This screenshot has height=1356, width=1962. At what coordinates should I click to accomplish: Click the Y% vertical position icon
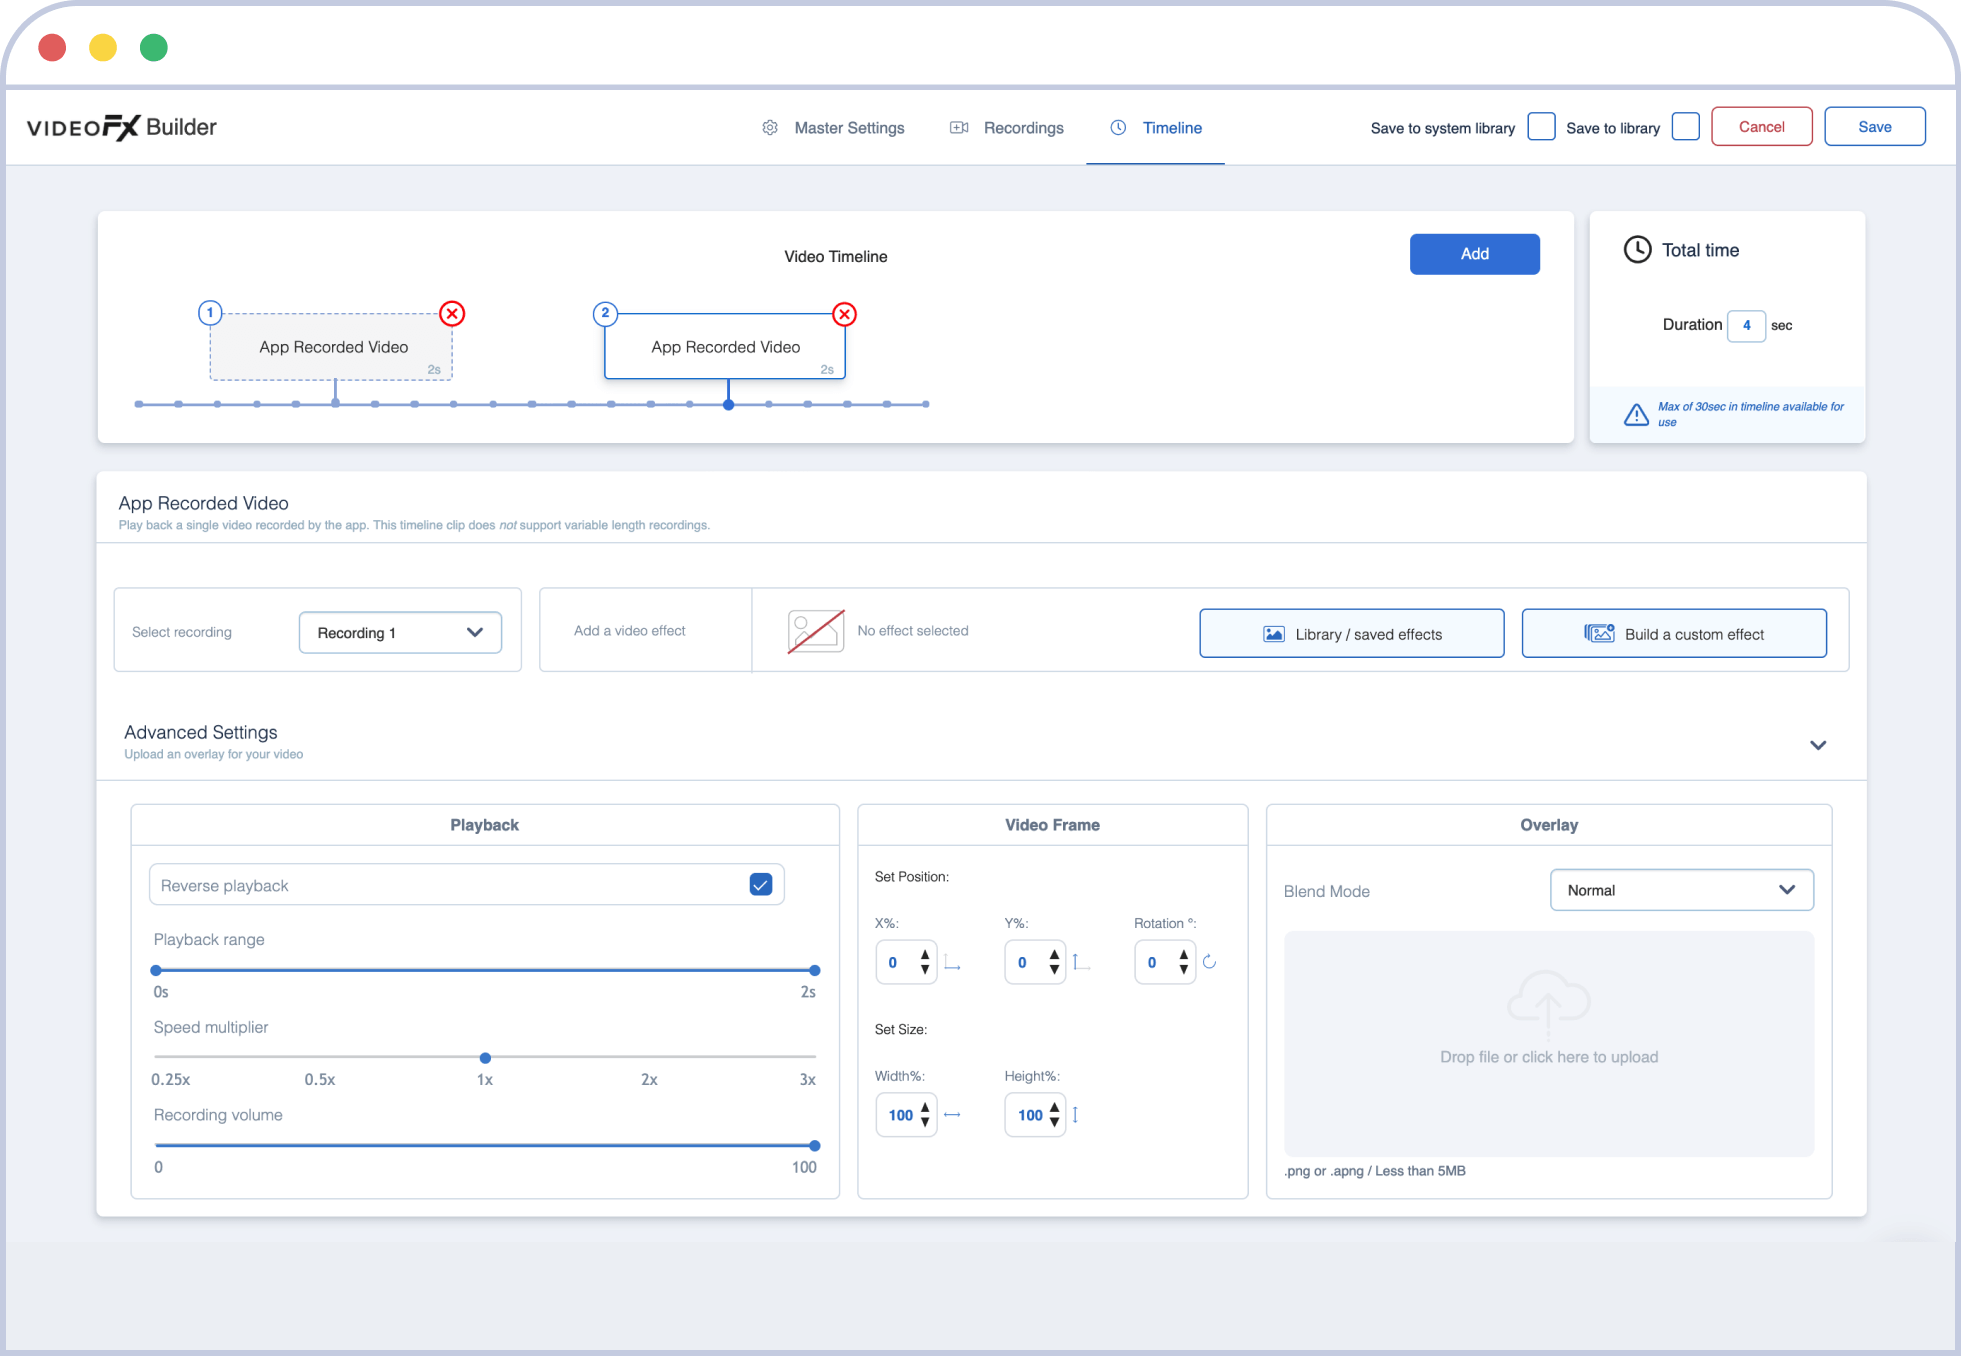(x=1081, y=962)
